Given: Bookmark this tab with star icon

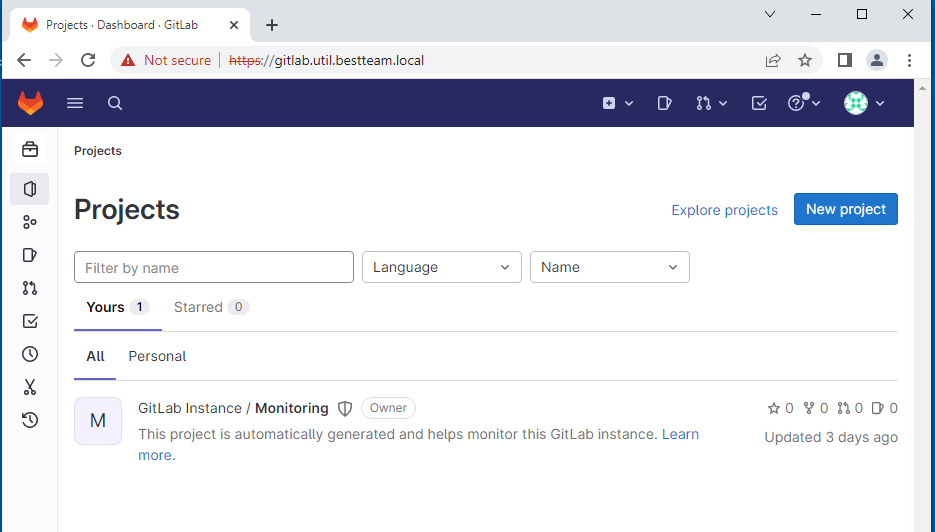Looking at the screenshot, I should click(x=805, y=60).
